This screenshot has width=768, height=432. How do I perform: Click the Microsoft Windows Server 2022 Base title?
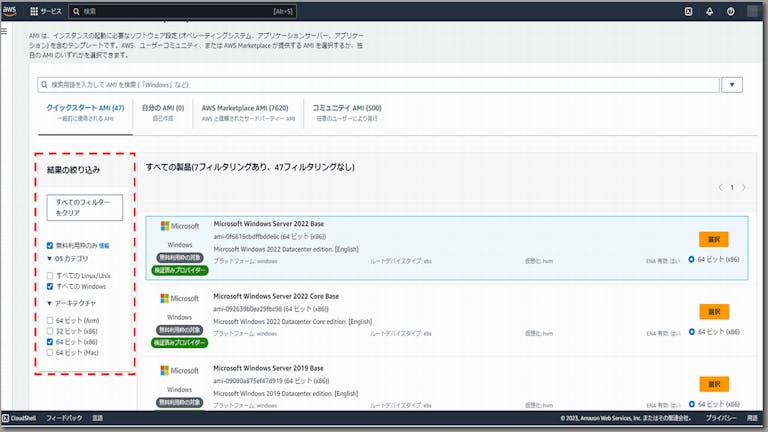click(x=268, y=224)
